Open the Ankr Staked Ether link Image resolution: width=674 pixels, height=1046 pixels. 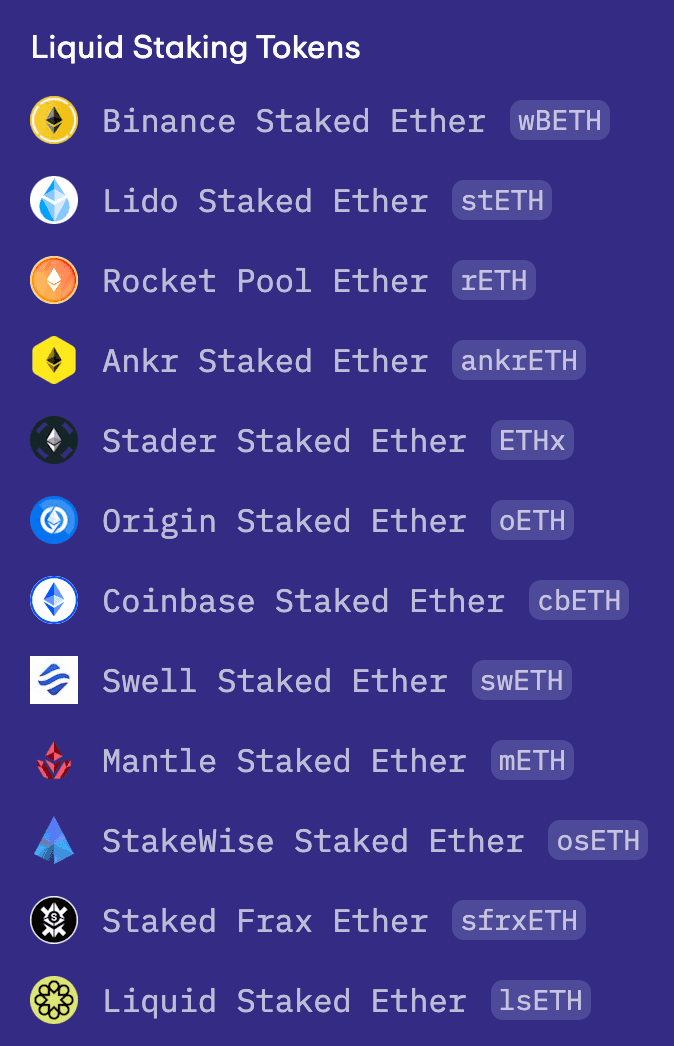[x=265, y=361]
